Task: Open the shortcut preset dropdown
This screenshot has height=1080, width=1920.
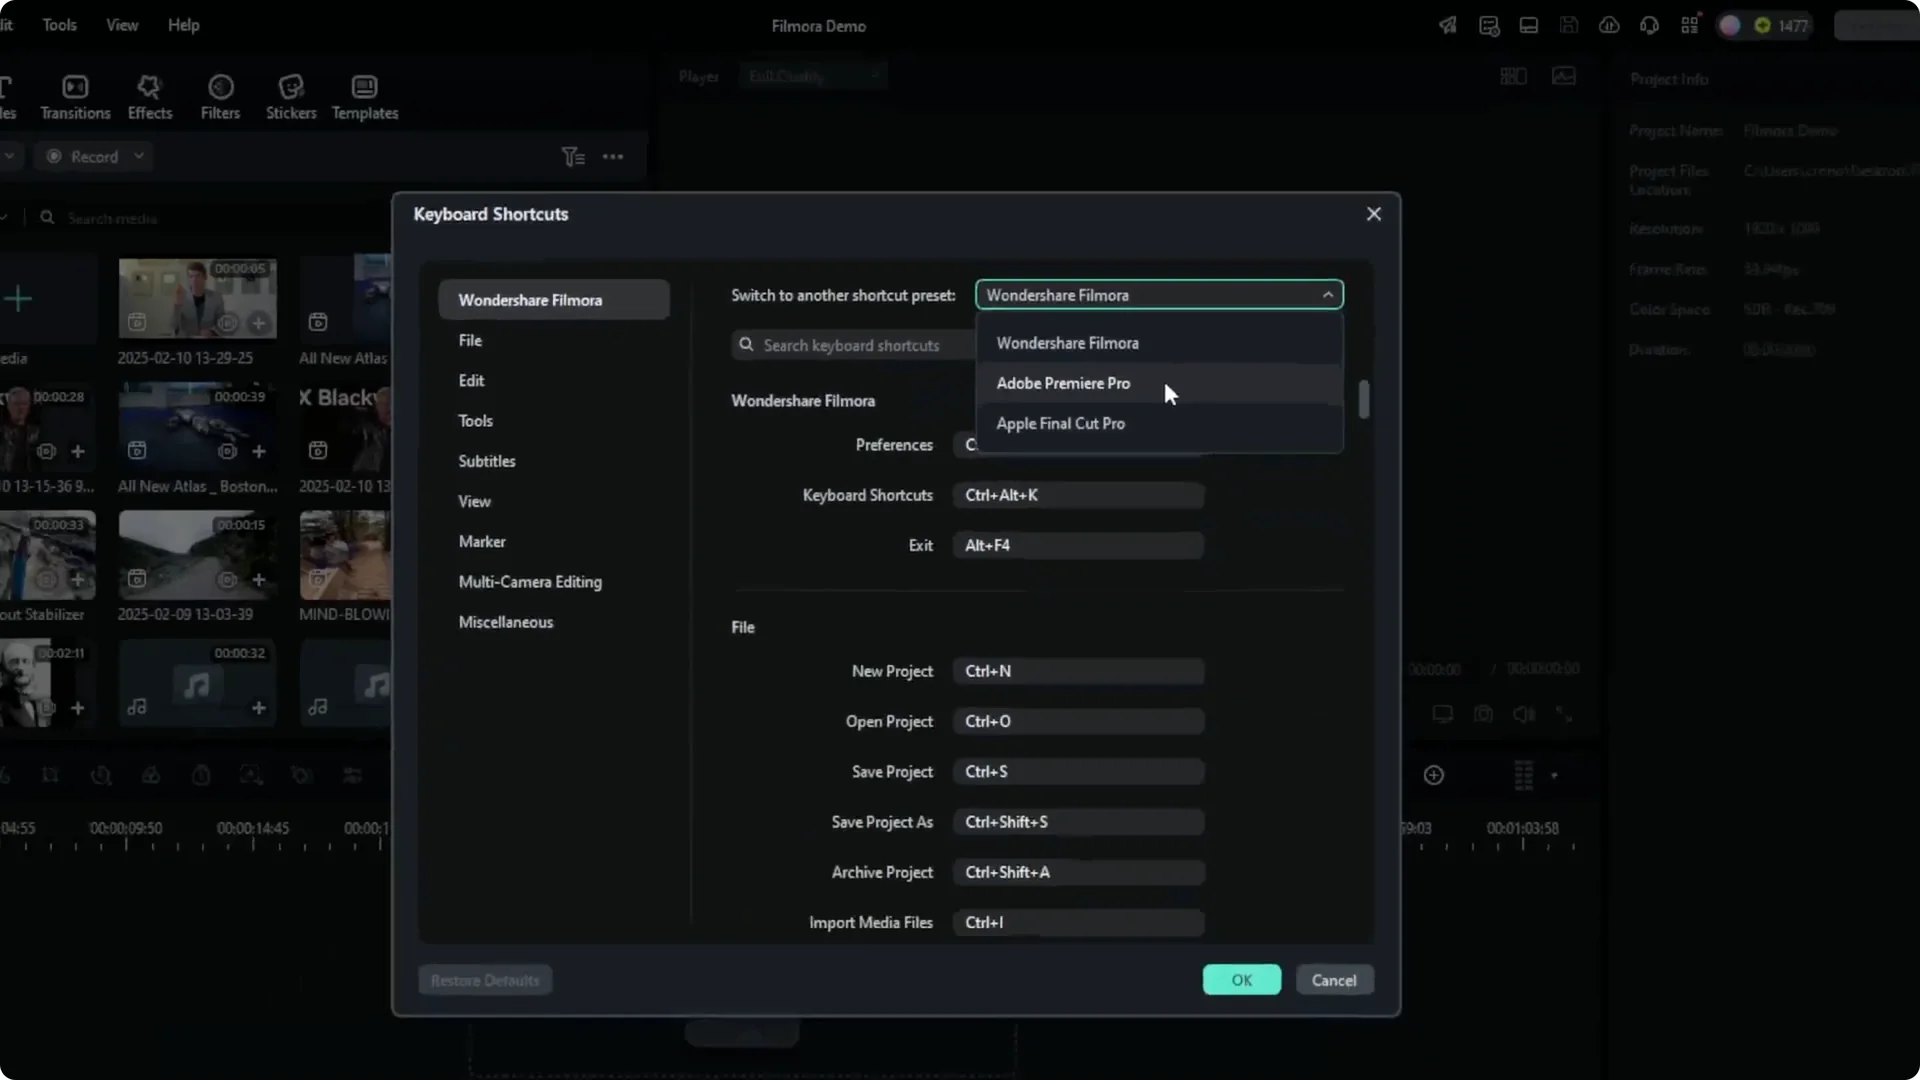Action: (1157, 294)
